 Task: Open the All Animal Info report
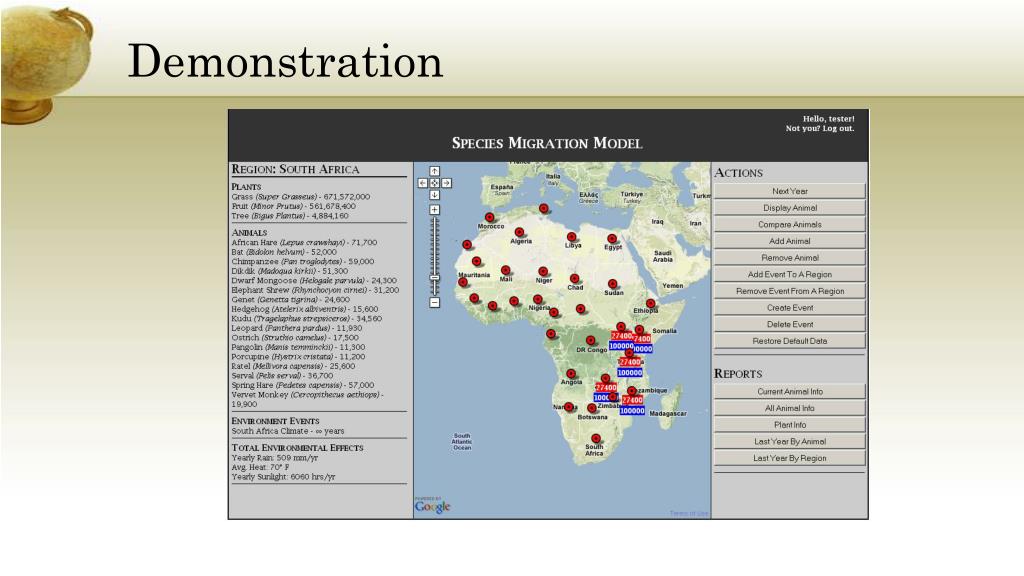pos(790,408)
